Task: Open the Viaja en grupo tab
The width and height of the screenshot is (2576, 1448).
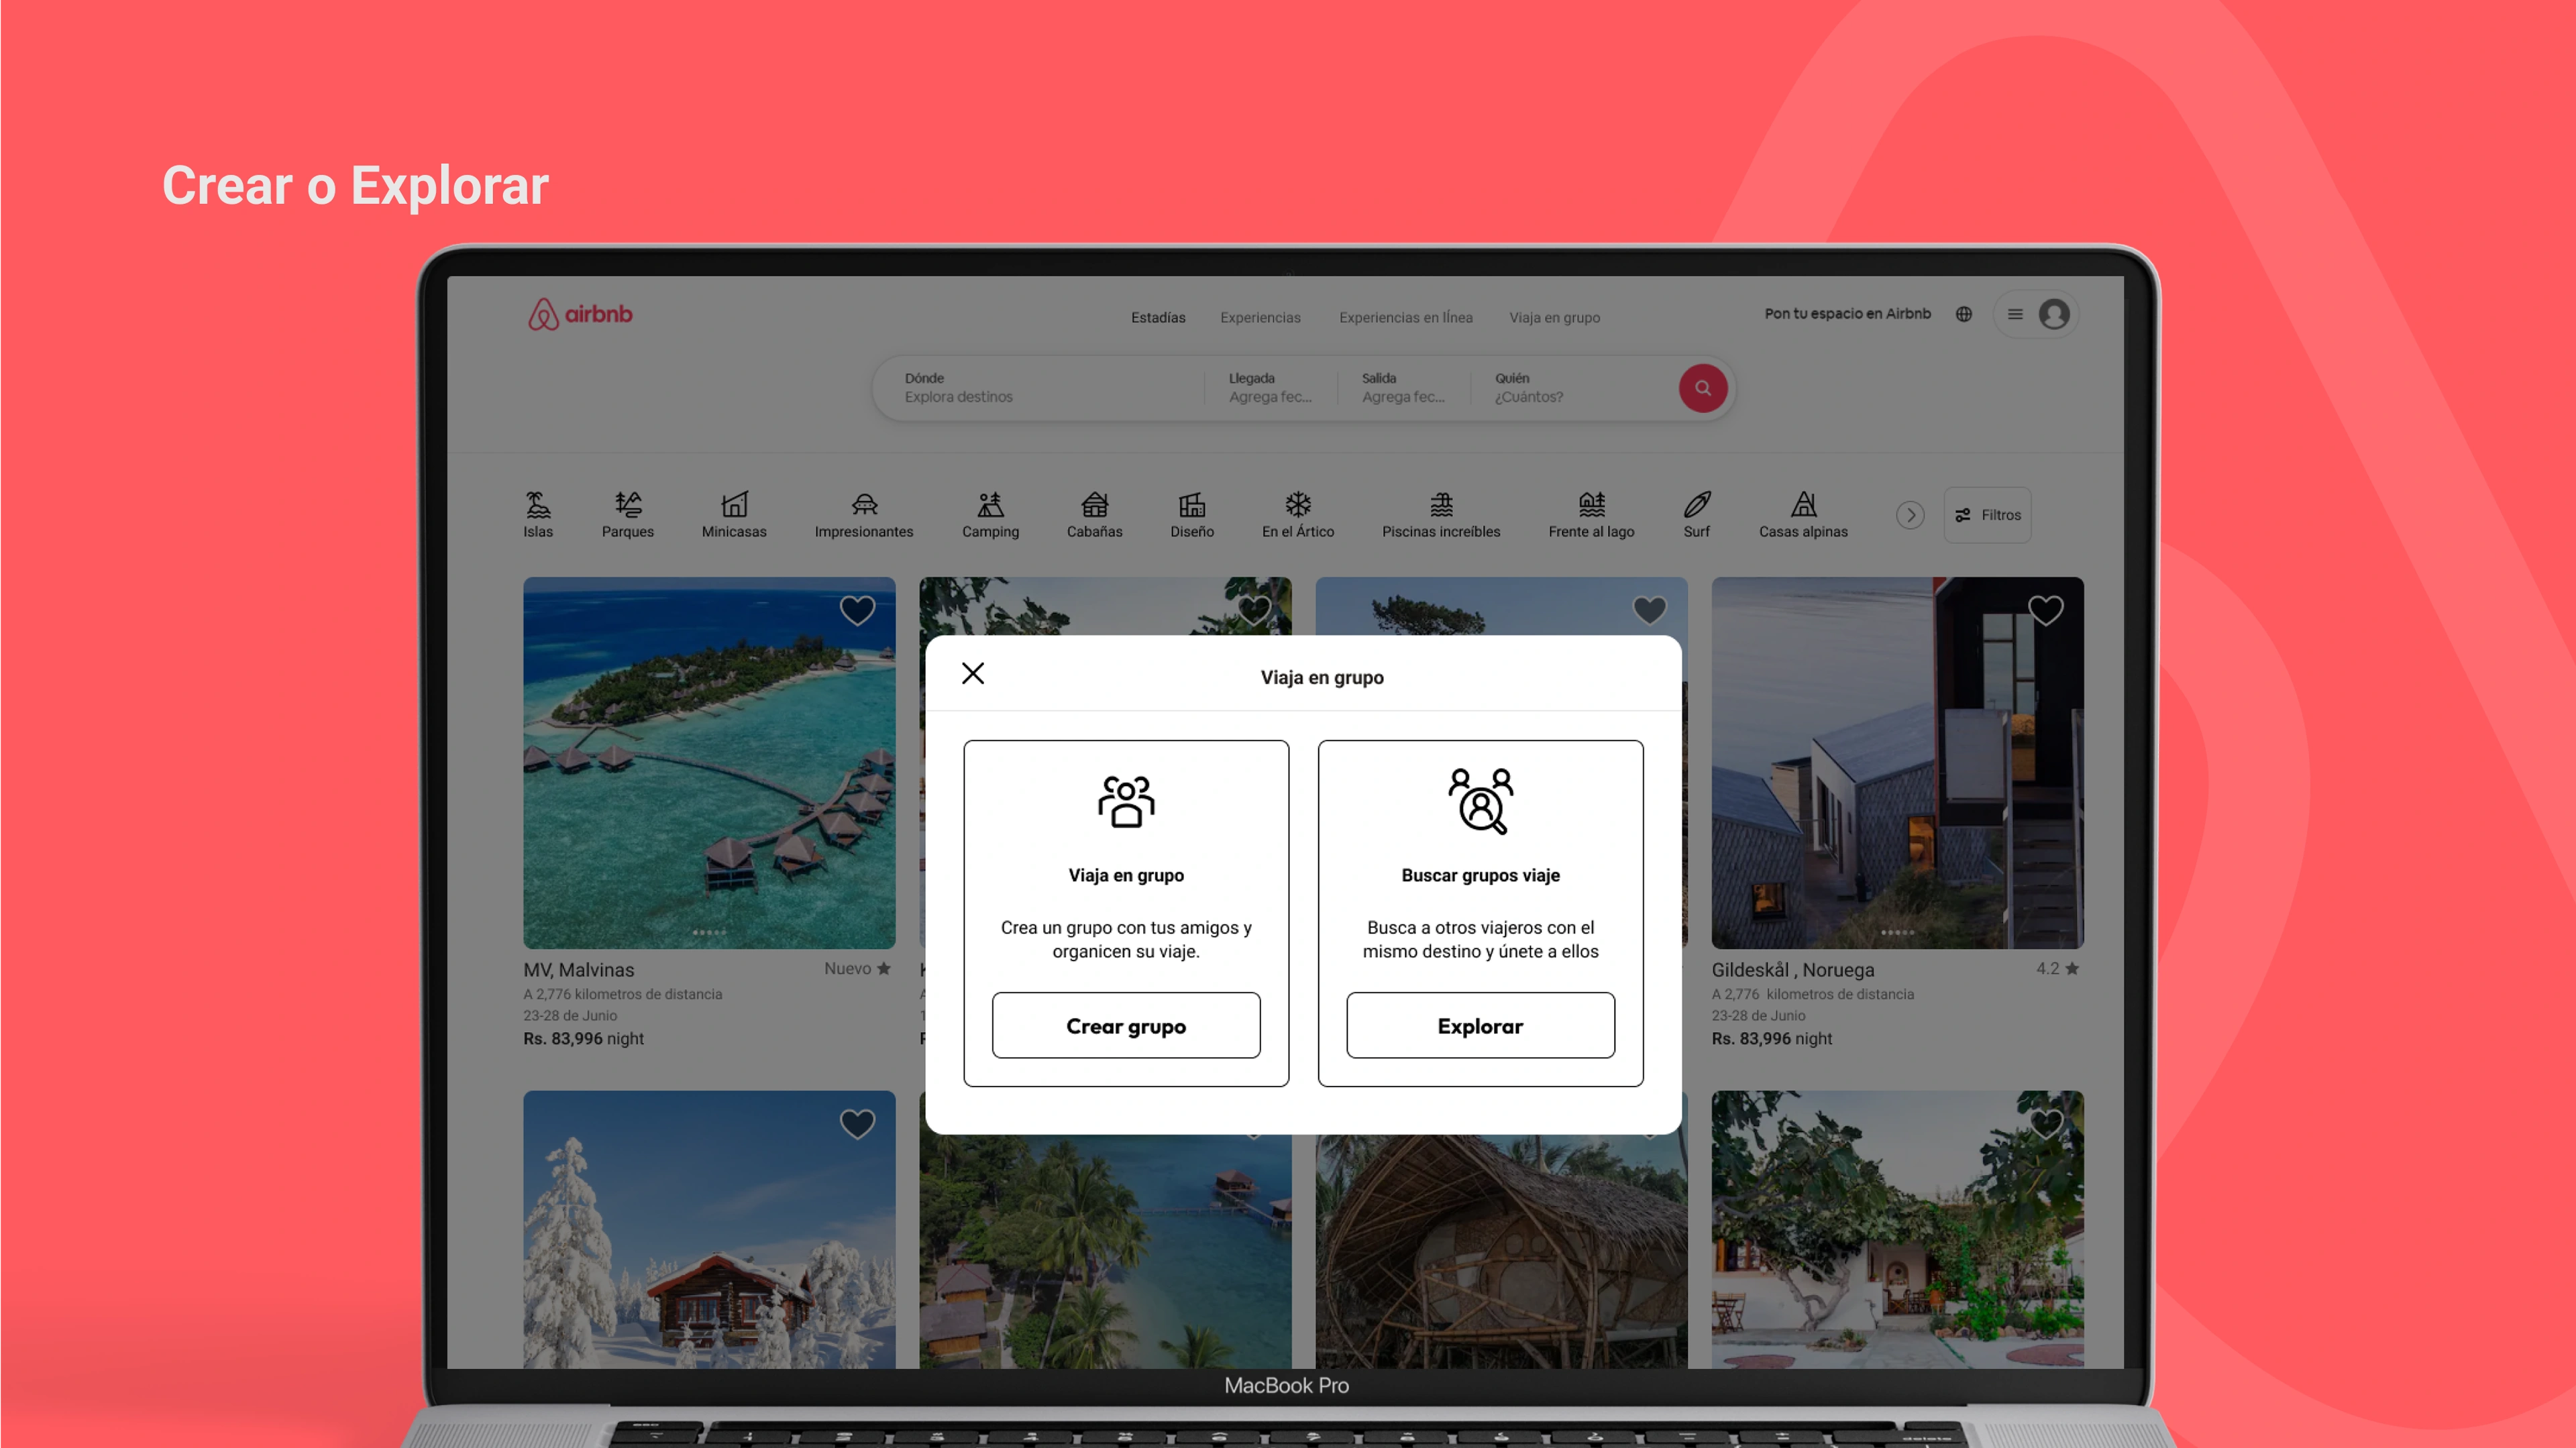Action: tap(1554, 318)
